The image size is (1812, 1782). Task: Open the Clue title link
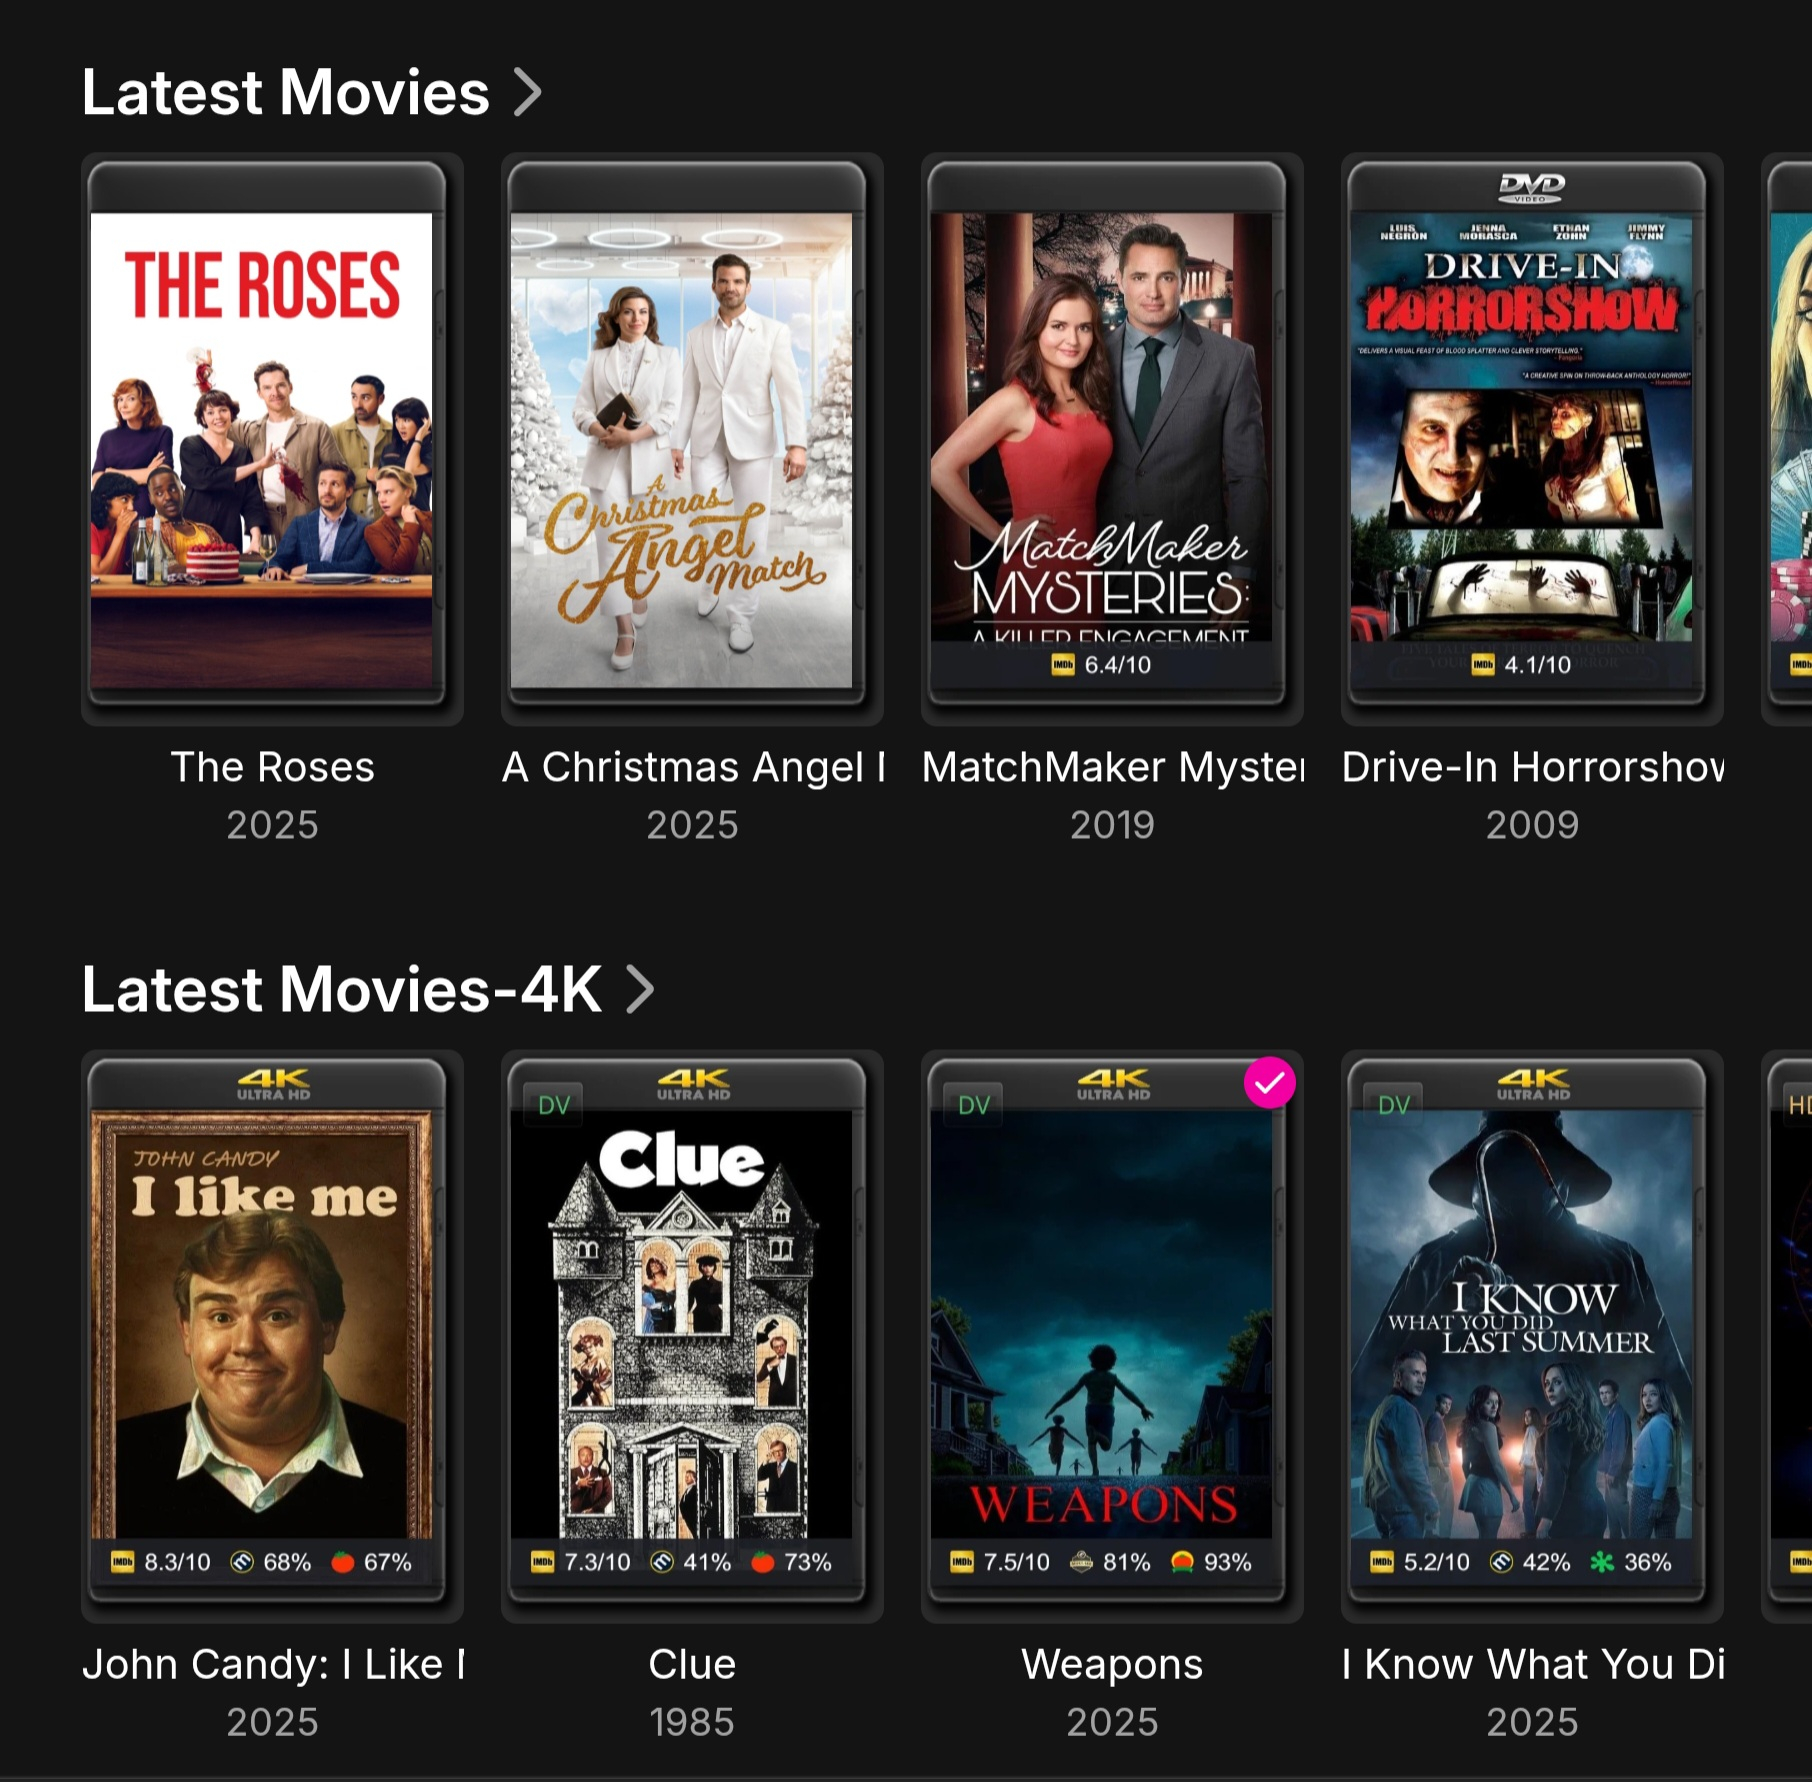pyautogui.click(x=692, y=1665)
